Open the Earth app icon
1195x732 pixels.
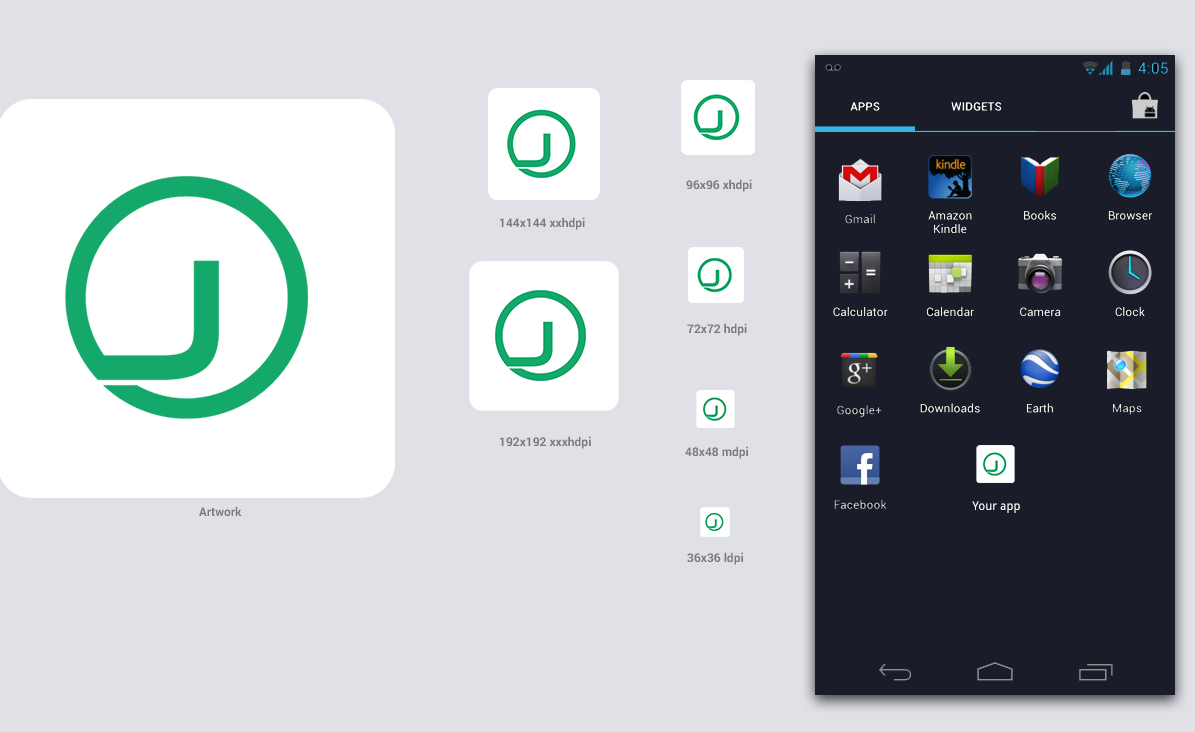click(1040, 369)
